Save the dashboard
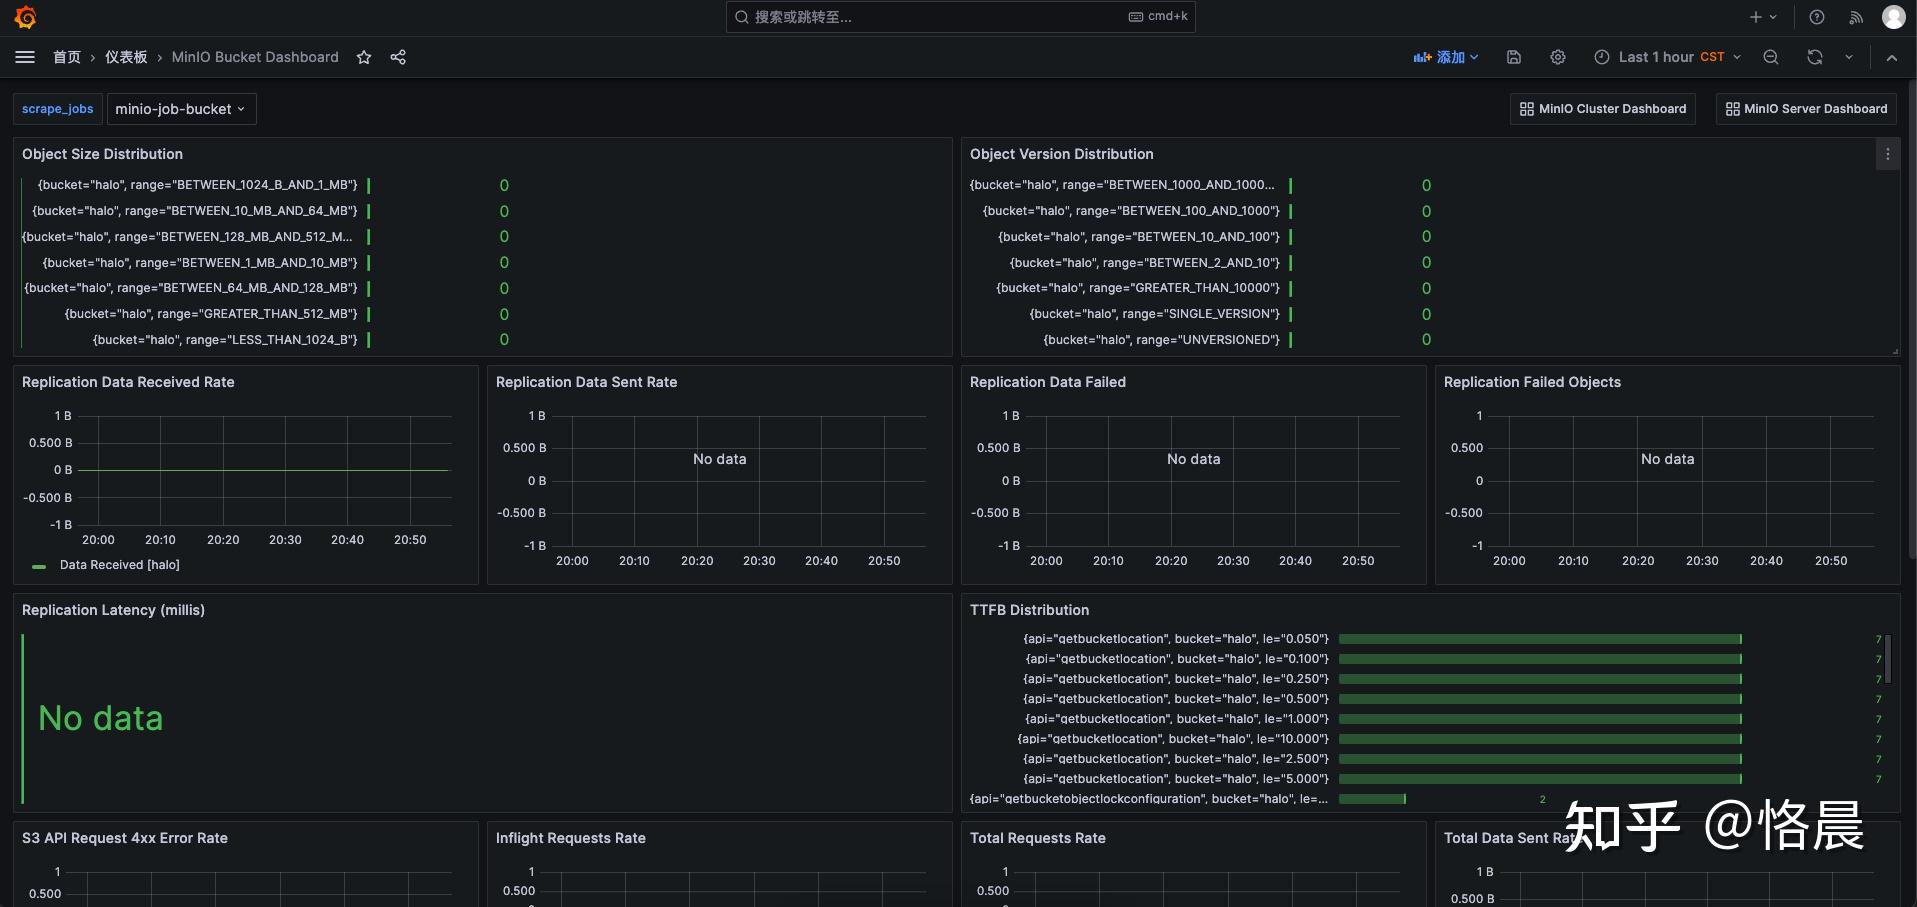The image size is (1917, 907). tap(1513, 57)
